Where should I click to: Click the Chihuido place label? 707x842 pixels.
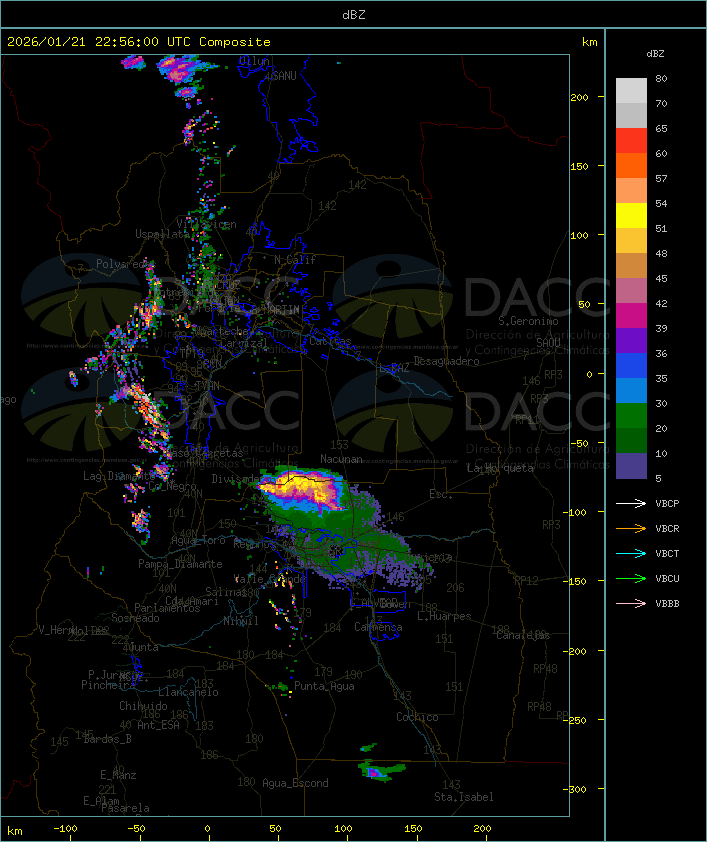(x=143, y=706)
